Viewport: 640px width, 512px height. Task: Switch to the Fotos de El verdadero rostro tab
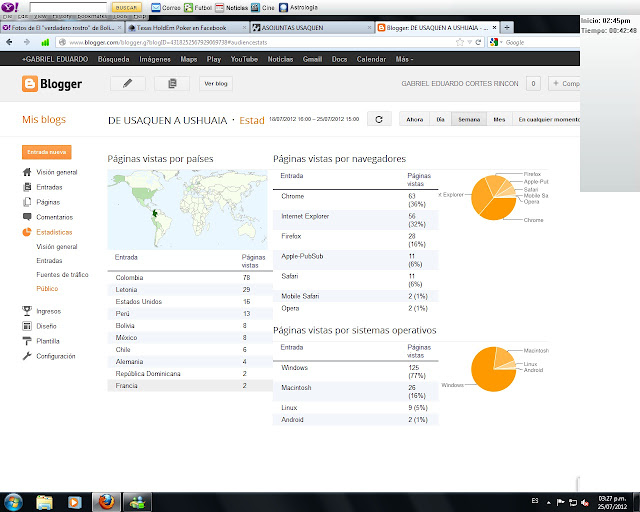pos(62,27)
